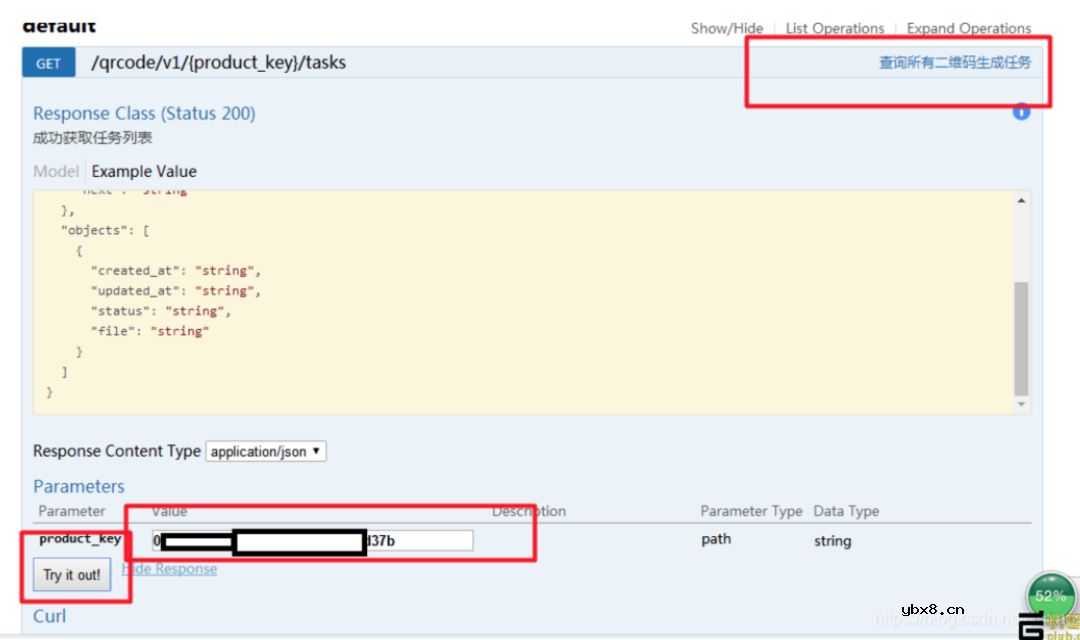Click the List Operations link

834,28
